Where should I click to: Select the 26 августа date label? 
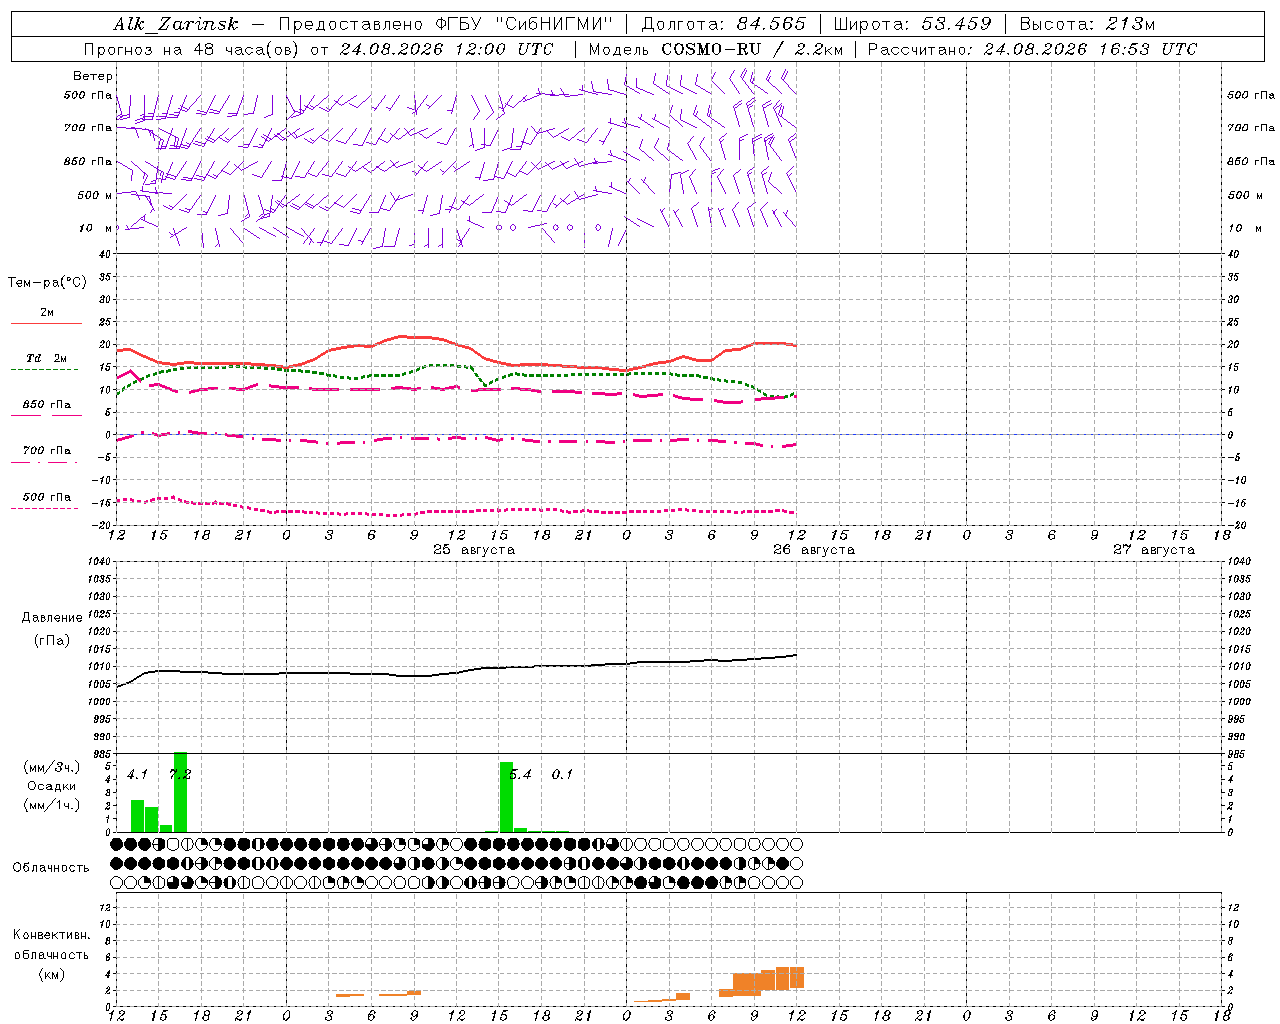coord(814,550)
